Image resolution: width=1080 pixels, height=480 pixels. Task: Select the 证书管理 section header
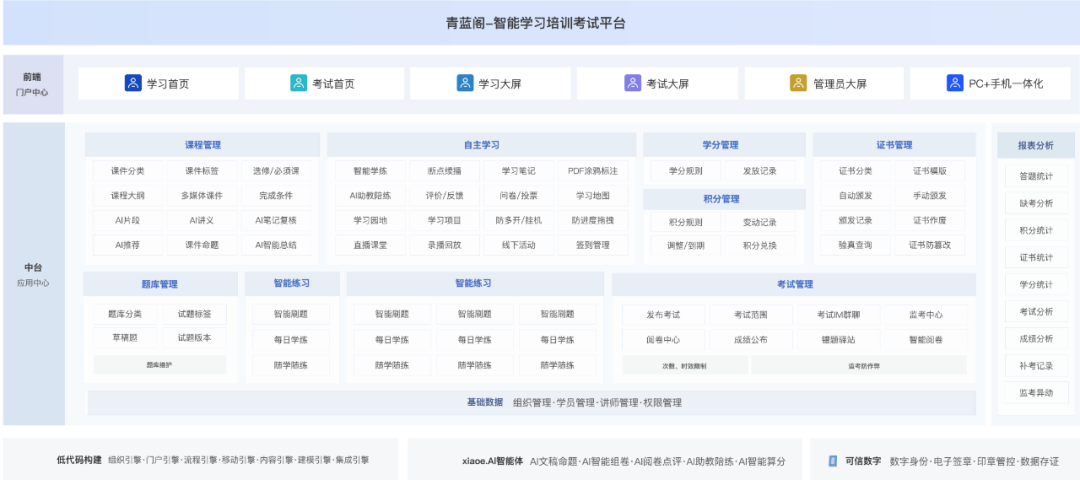pos(895,145)
